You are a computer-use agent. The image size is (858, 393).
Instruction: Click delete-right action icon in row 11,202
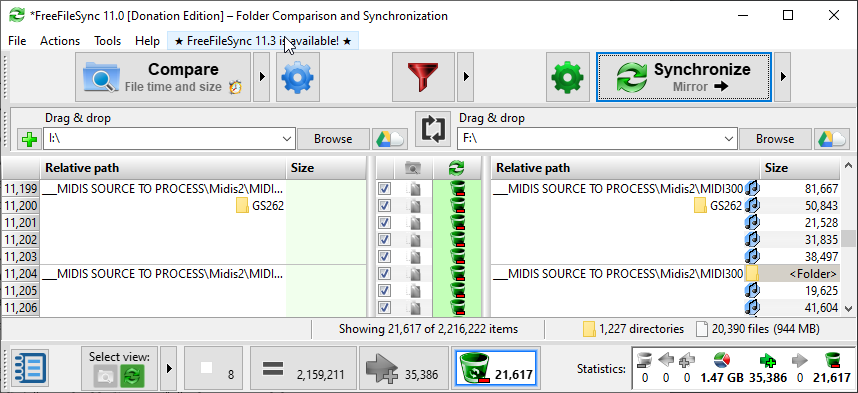457,240
